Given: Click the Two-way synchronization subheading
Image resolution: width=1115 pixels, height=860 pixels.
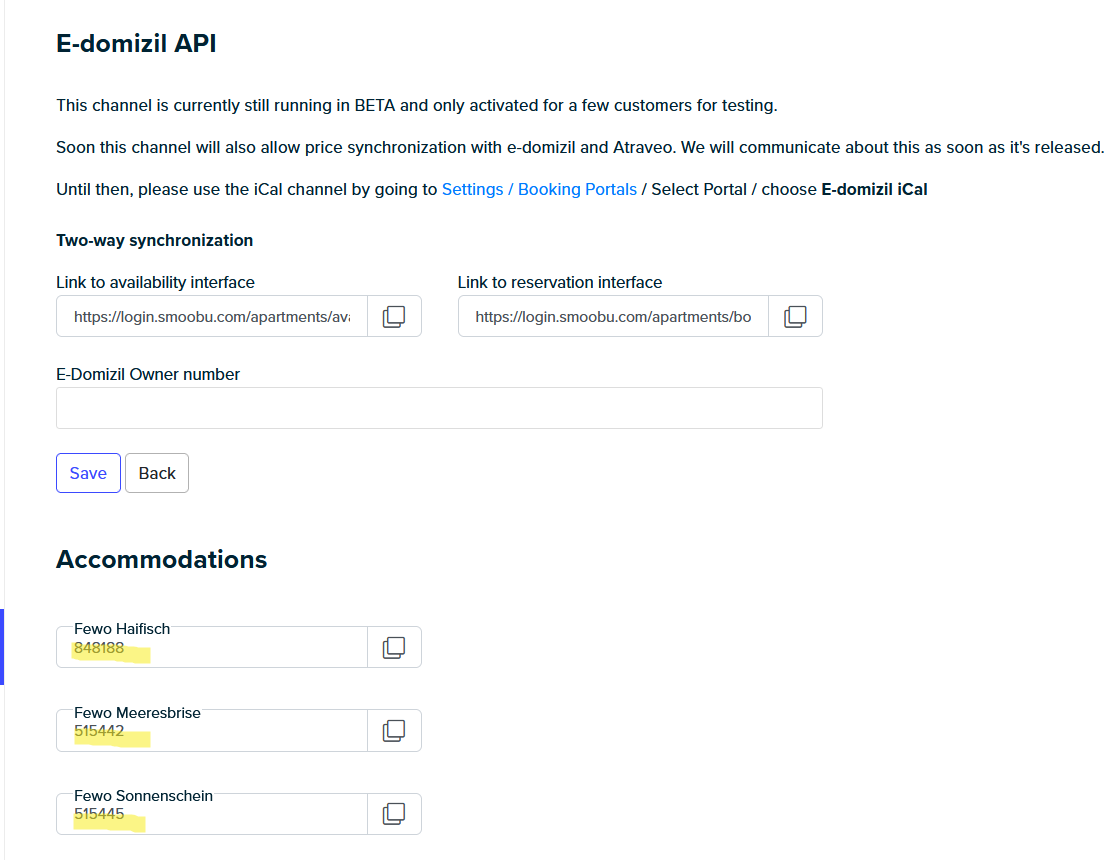Looking at the screenshot, I should [x=154, y=240].
